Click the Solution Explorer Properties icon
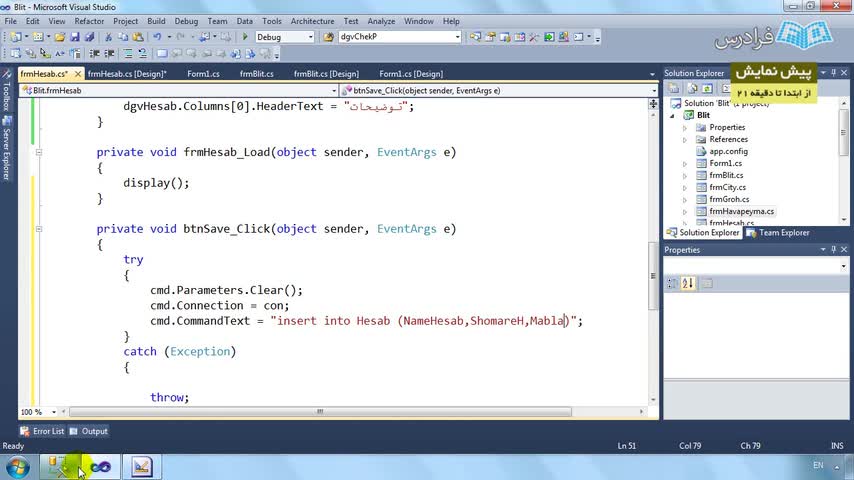 pos(674,88)
